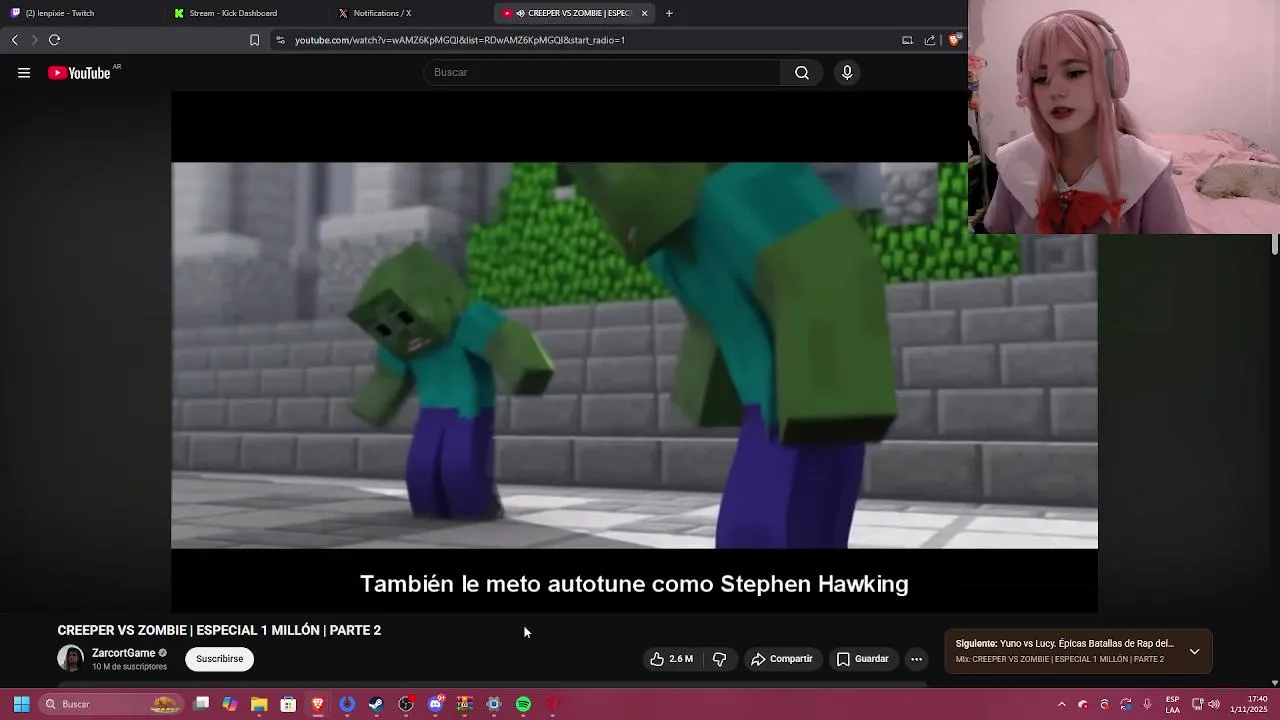Open Spotify from the taskbar
The width and height of the screenshot is (1280, 720).
coord(523,704)
